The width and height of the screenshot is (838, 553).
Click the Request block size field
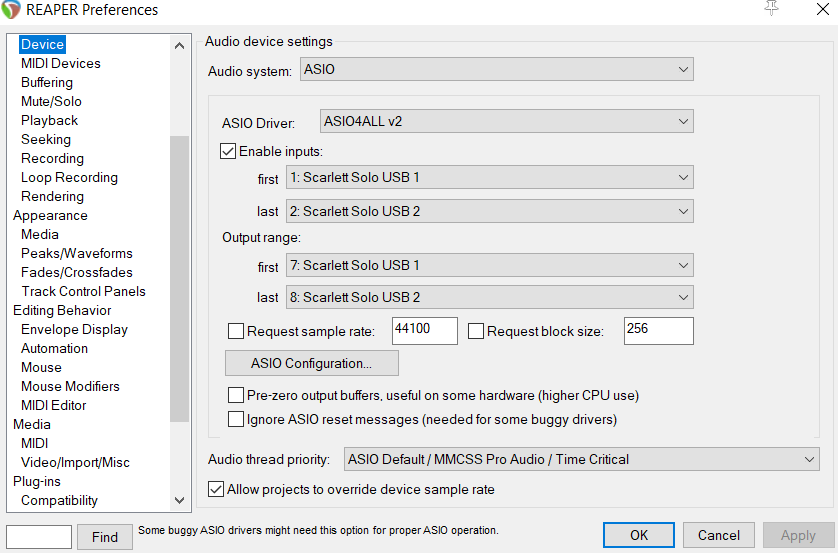[658, 331]
